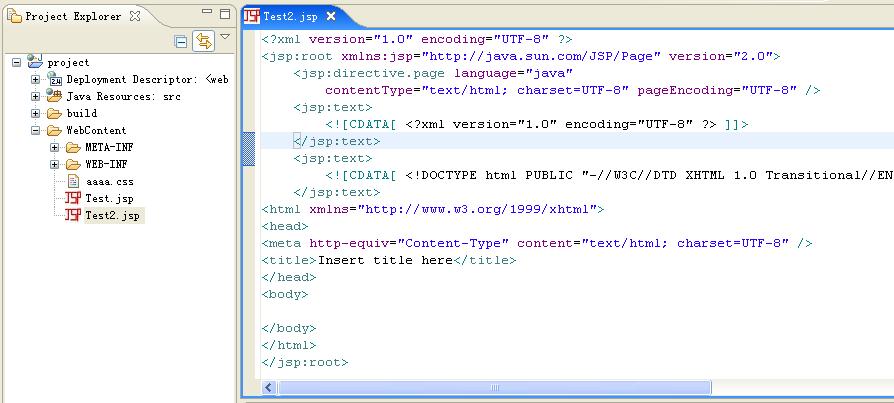Select the WebContent folder label
This screenshot has width=894, height=403.
point(96,131)
